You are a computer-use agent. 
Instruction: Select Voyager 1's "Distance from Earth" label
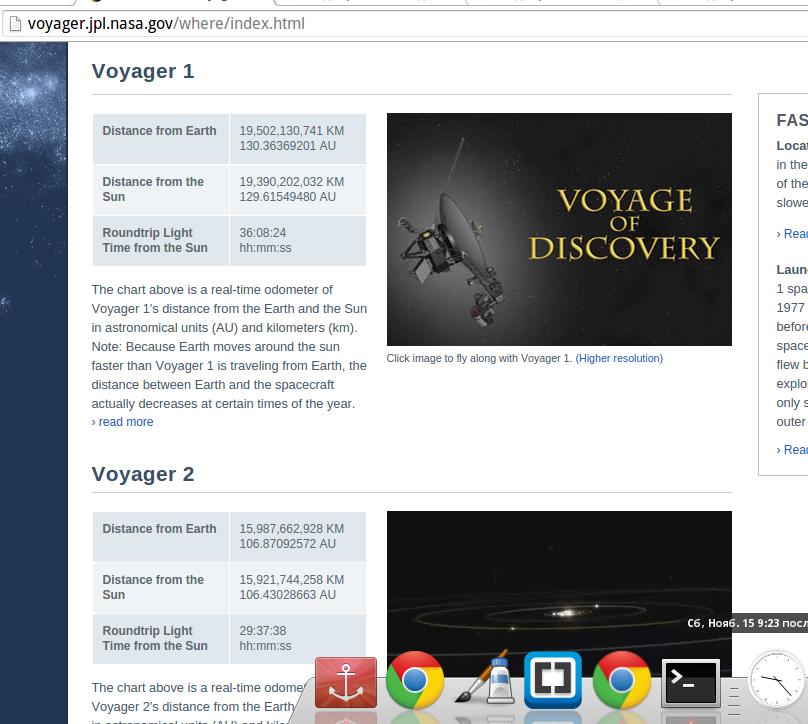pos(159,131)
